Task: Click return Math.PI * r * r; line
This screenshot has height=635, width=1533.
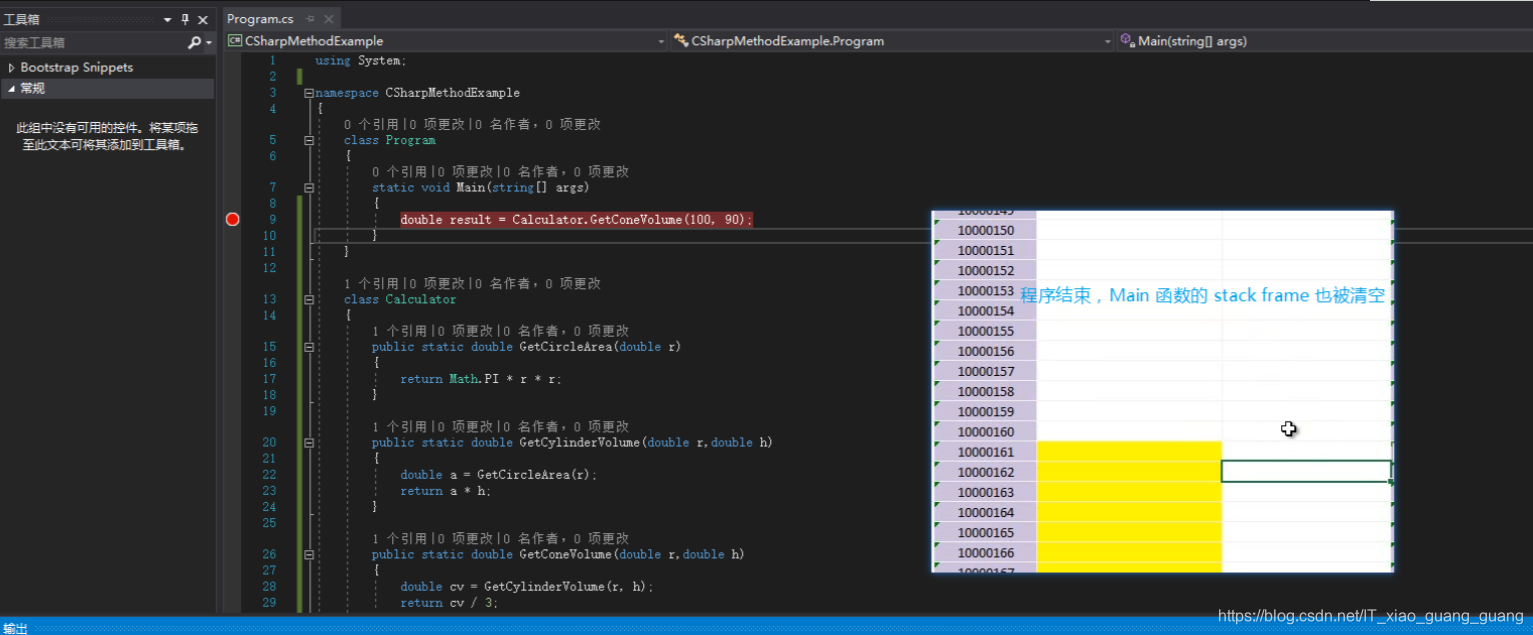Action: click(481, 379)
